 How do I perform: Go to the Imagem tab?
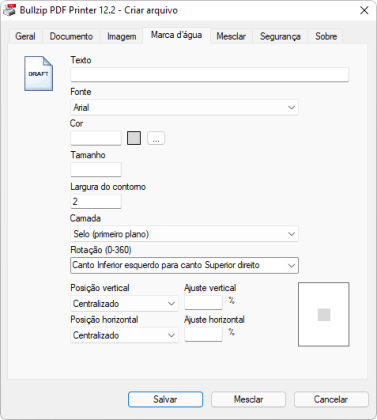(x=122, y=36)
